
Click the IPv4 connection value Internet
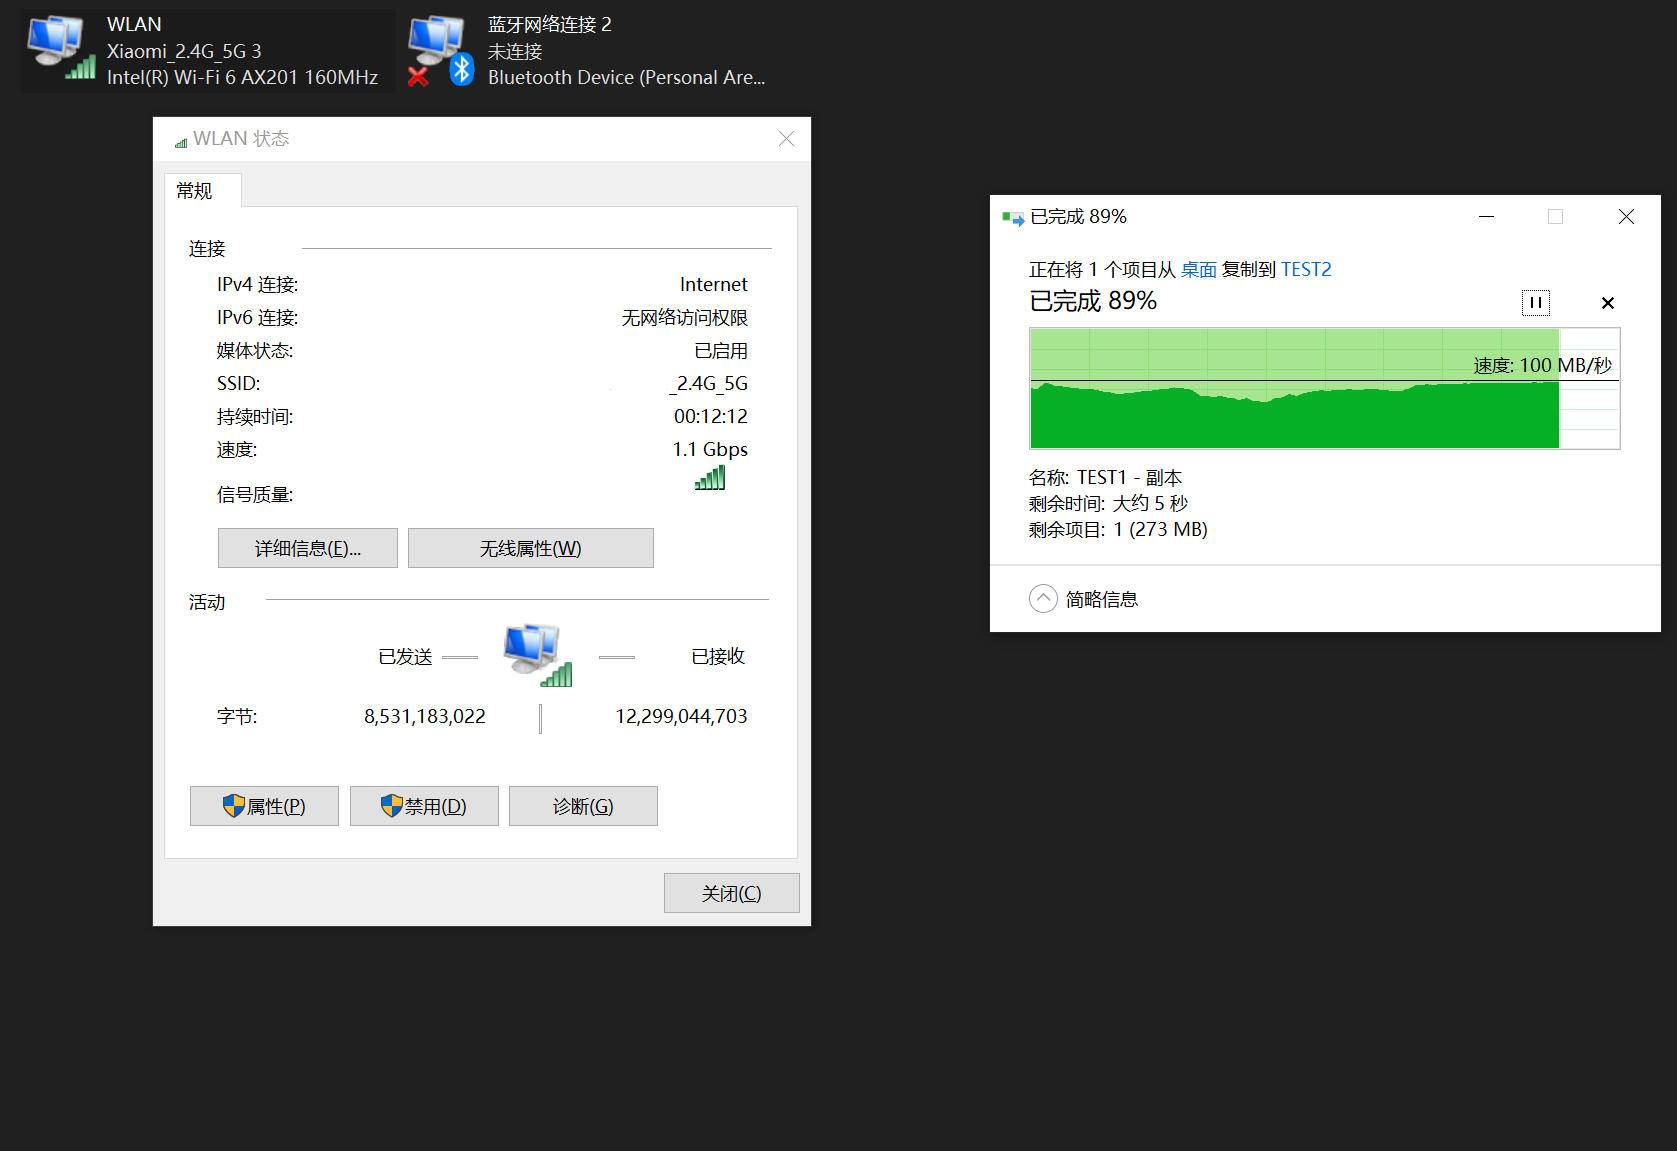[713, 284]
